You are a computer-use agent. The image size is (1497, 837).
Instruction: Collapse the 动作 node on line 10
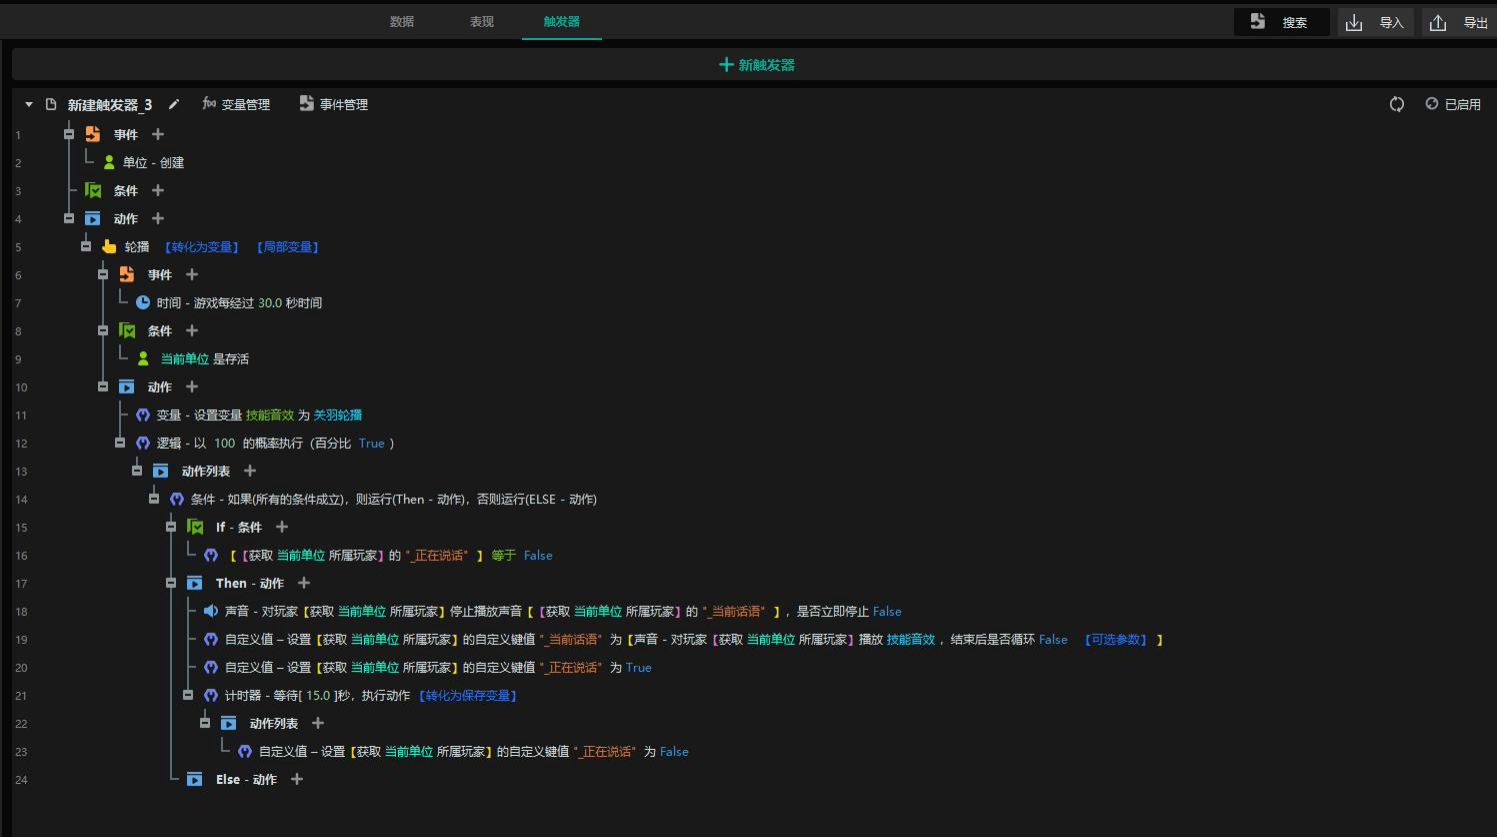[103, 386]
